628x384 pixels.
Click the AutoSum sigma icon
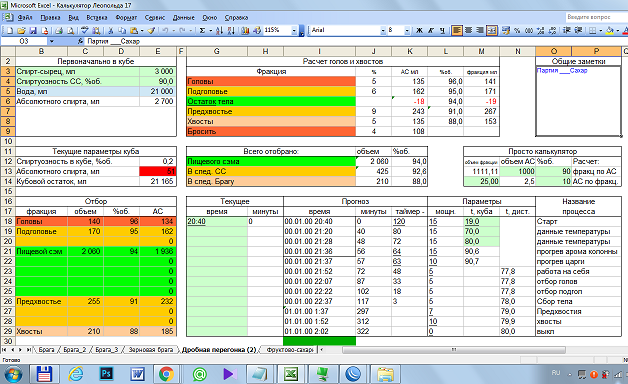tap(203, 30)
